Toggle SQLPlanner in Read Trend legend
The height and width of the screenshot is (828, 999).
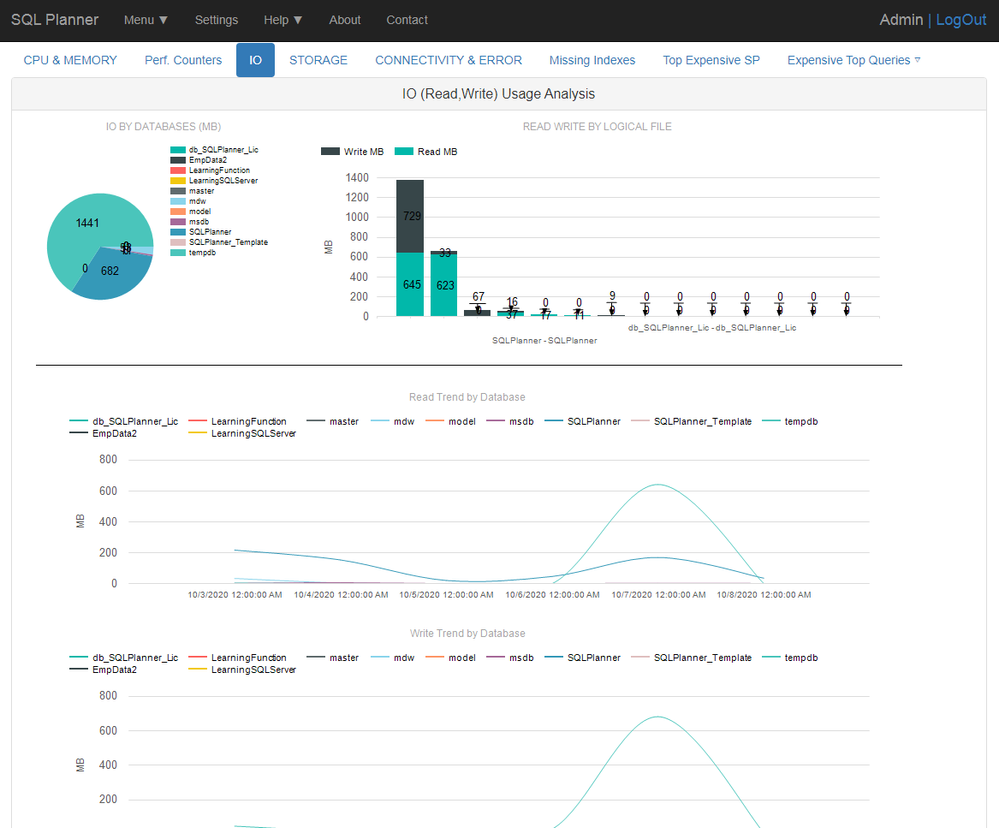click(x=582, y=421)
